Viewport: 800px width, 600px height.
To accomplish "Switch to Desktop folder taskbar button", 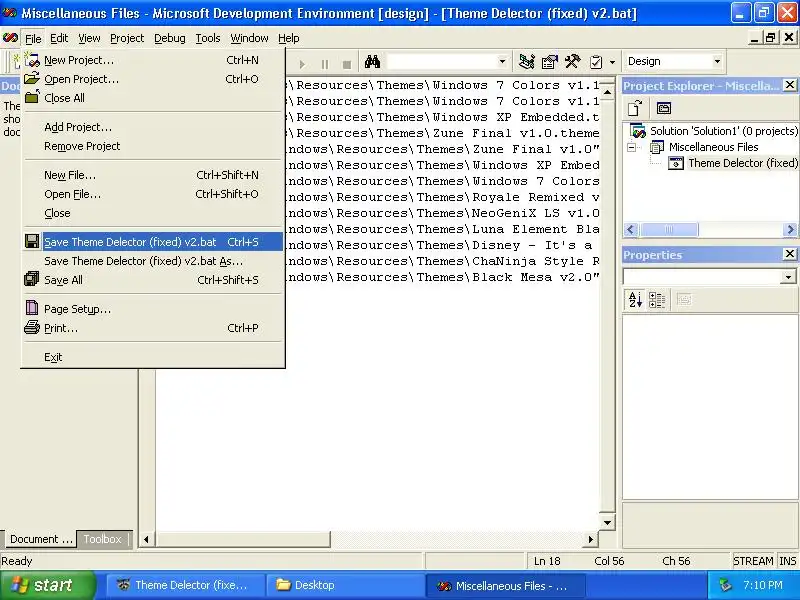I will point(343,585).
